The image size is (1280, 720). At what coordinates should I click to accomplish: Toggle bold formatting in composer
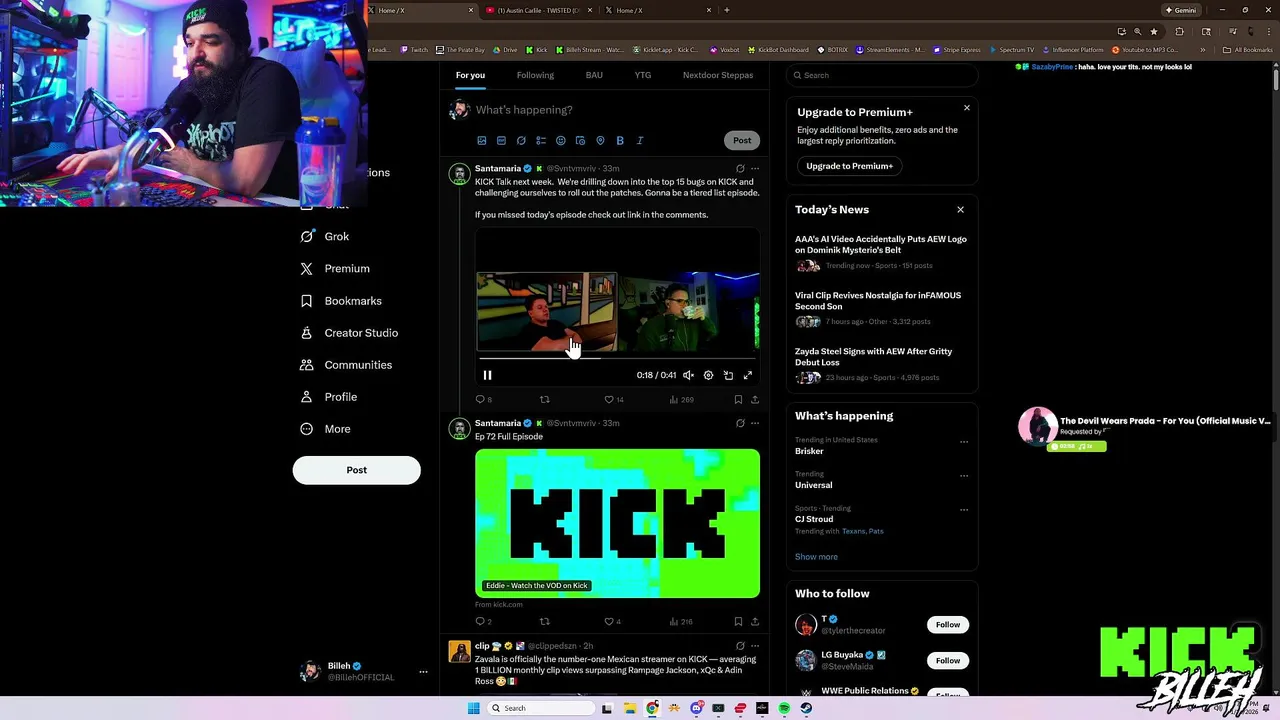coord(620,141)
